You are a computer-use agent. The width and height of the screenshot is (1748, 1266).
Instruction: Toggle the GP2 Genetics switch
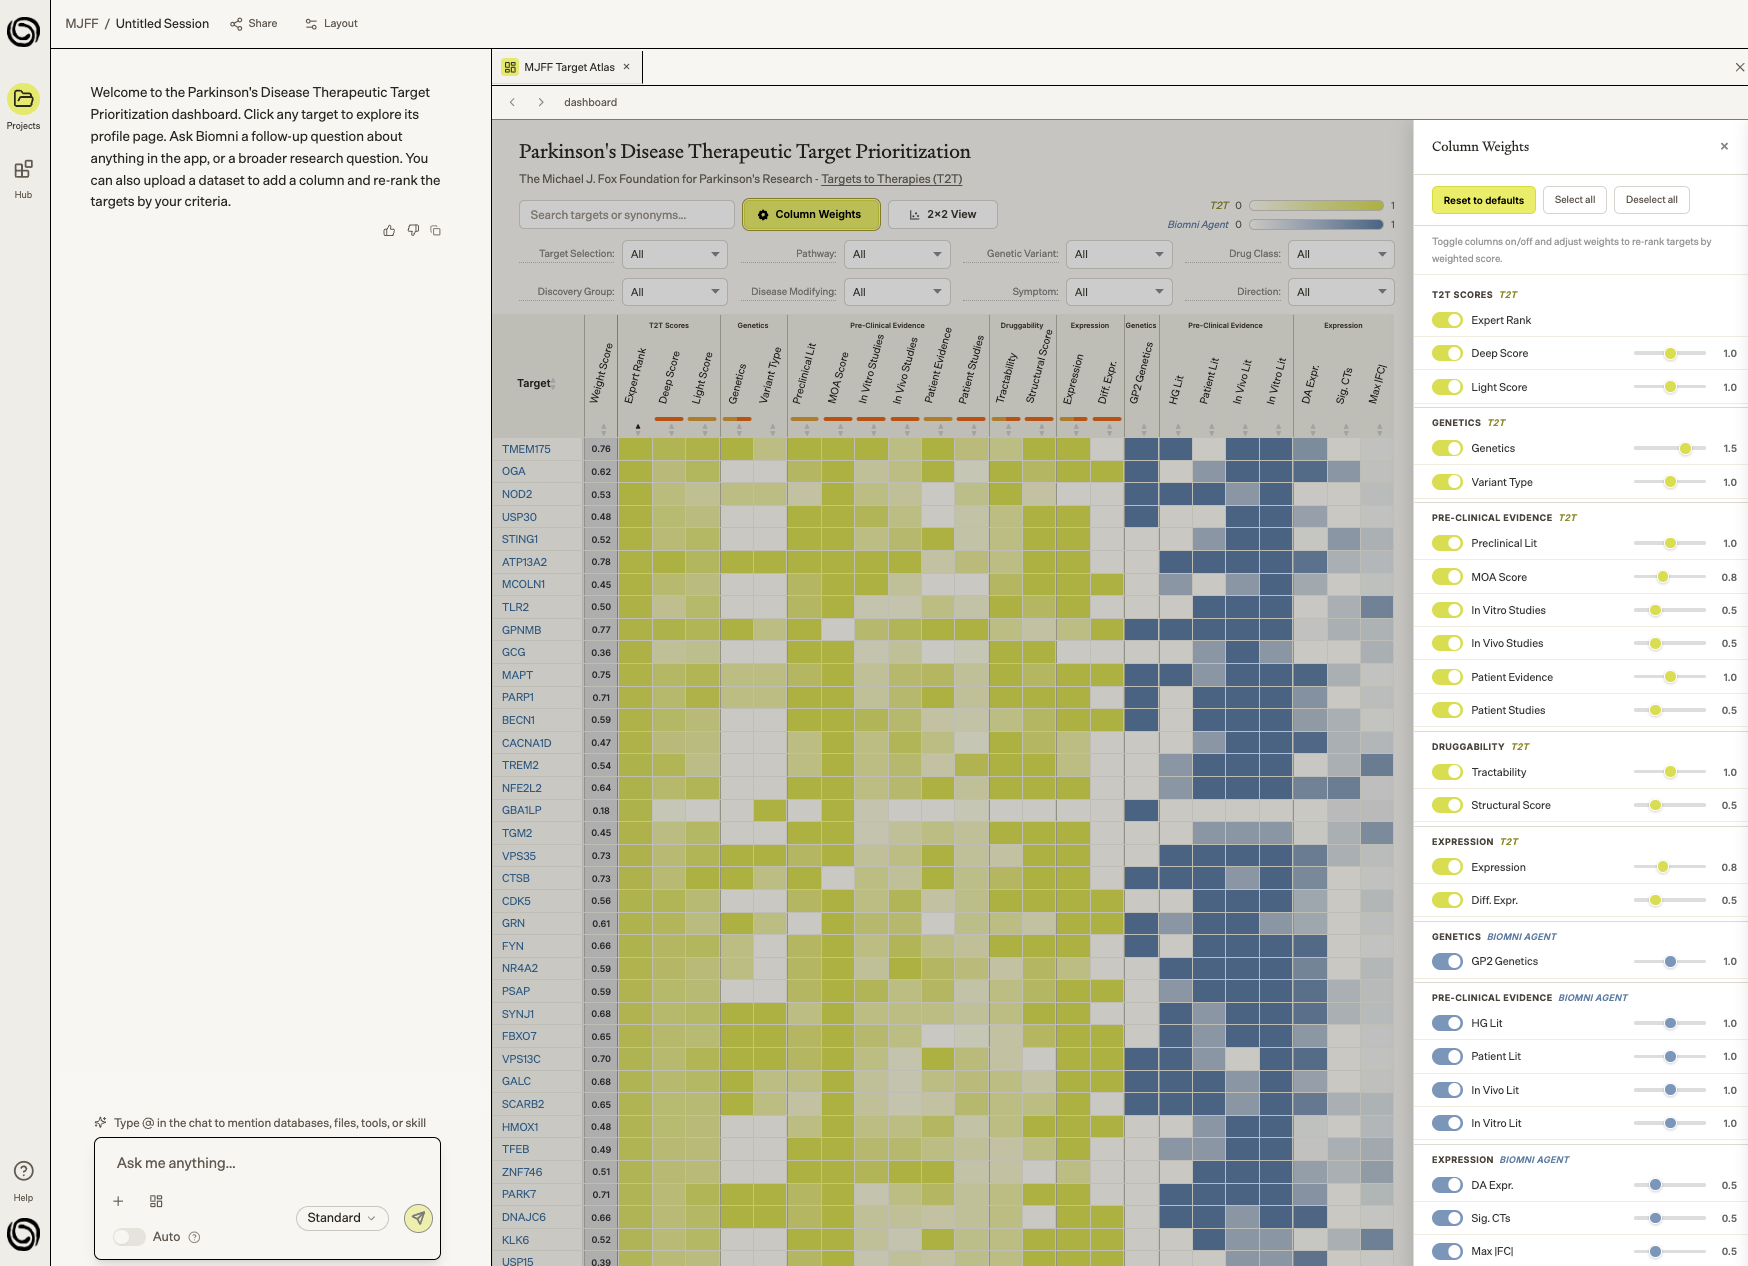coord(1447,961)
